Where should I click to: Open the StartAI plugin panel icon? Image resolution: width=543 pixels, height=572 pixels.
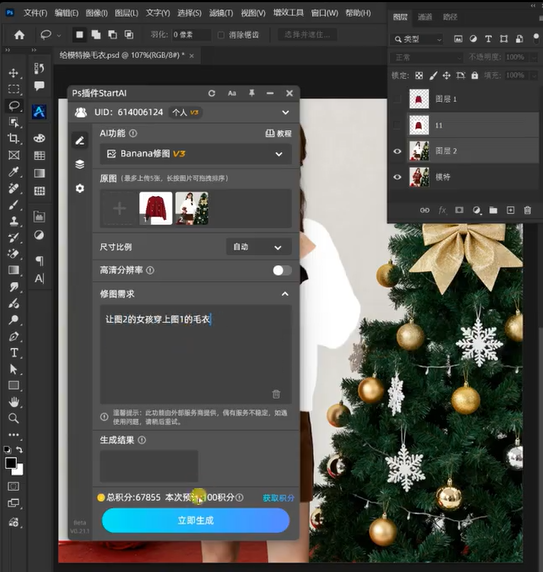pyautogui.click(x=39, y=111)
